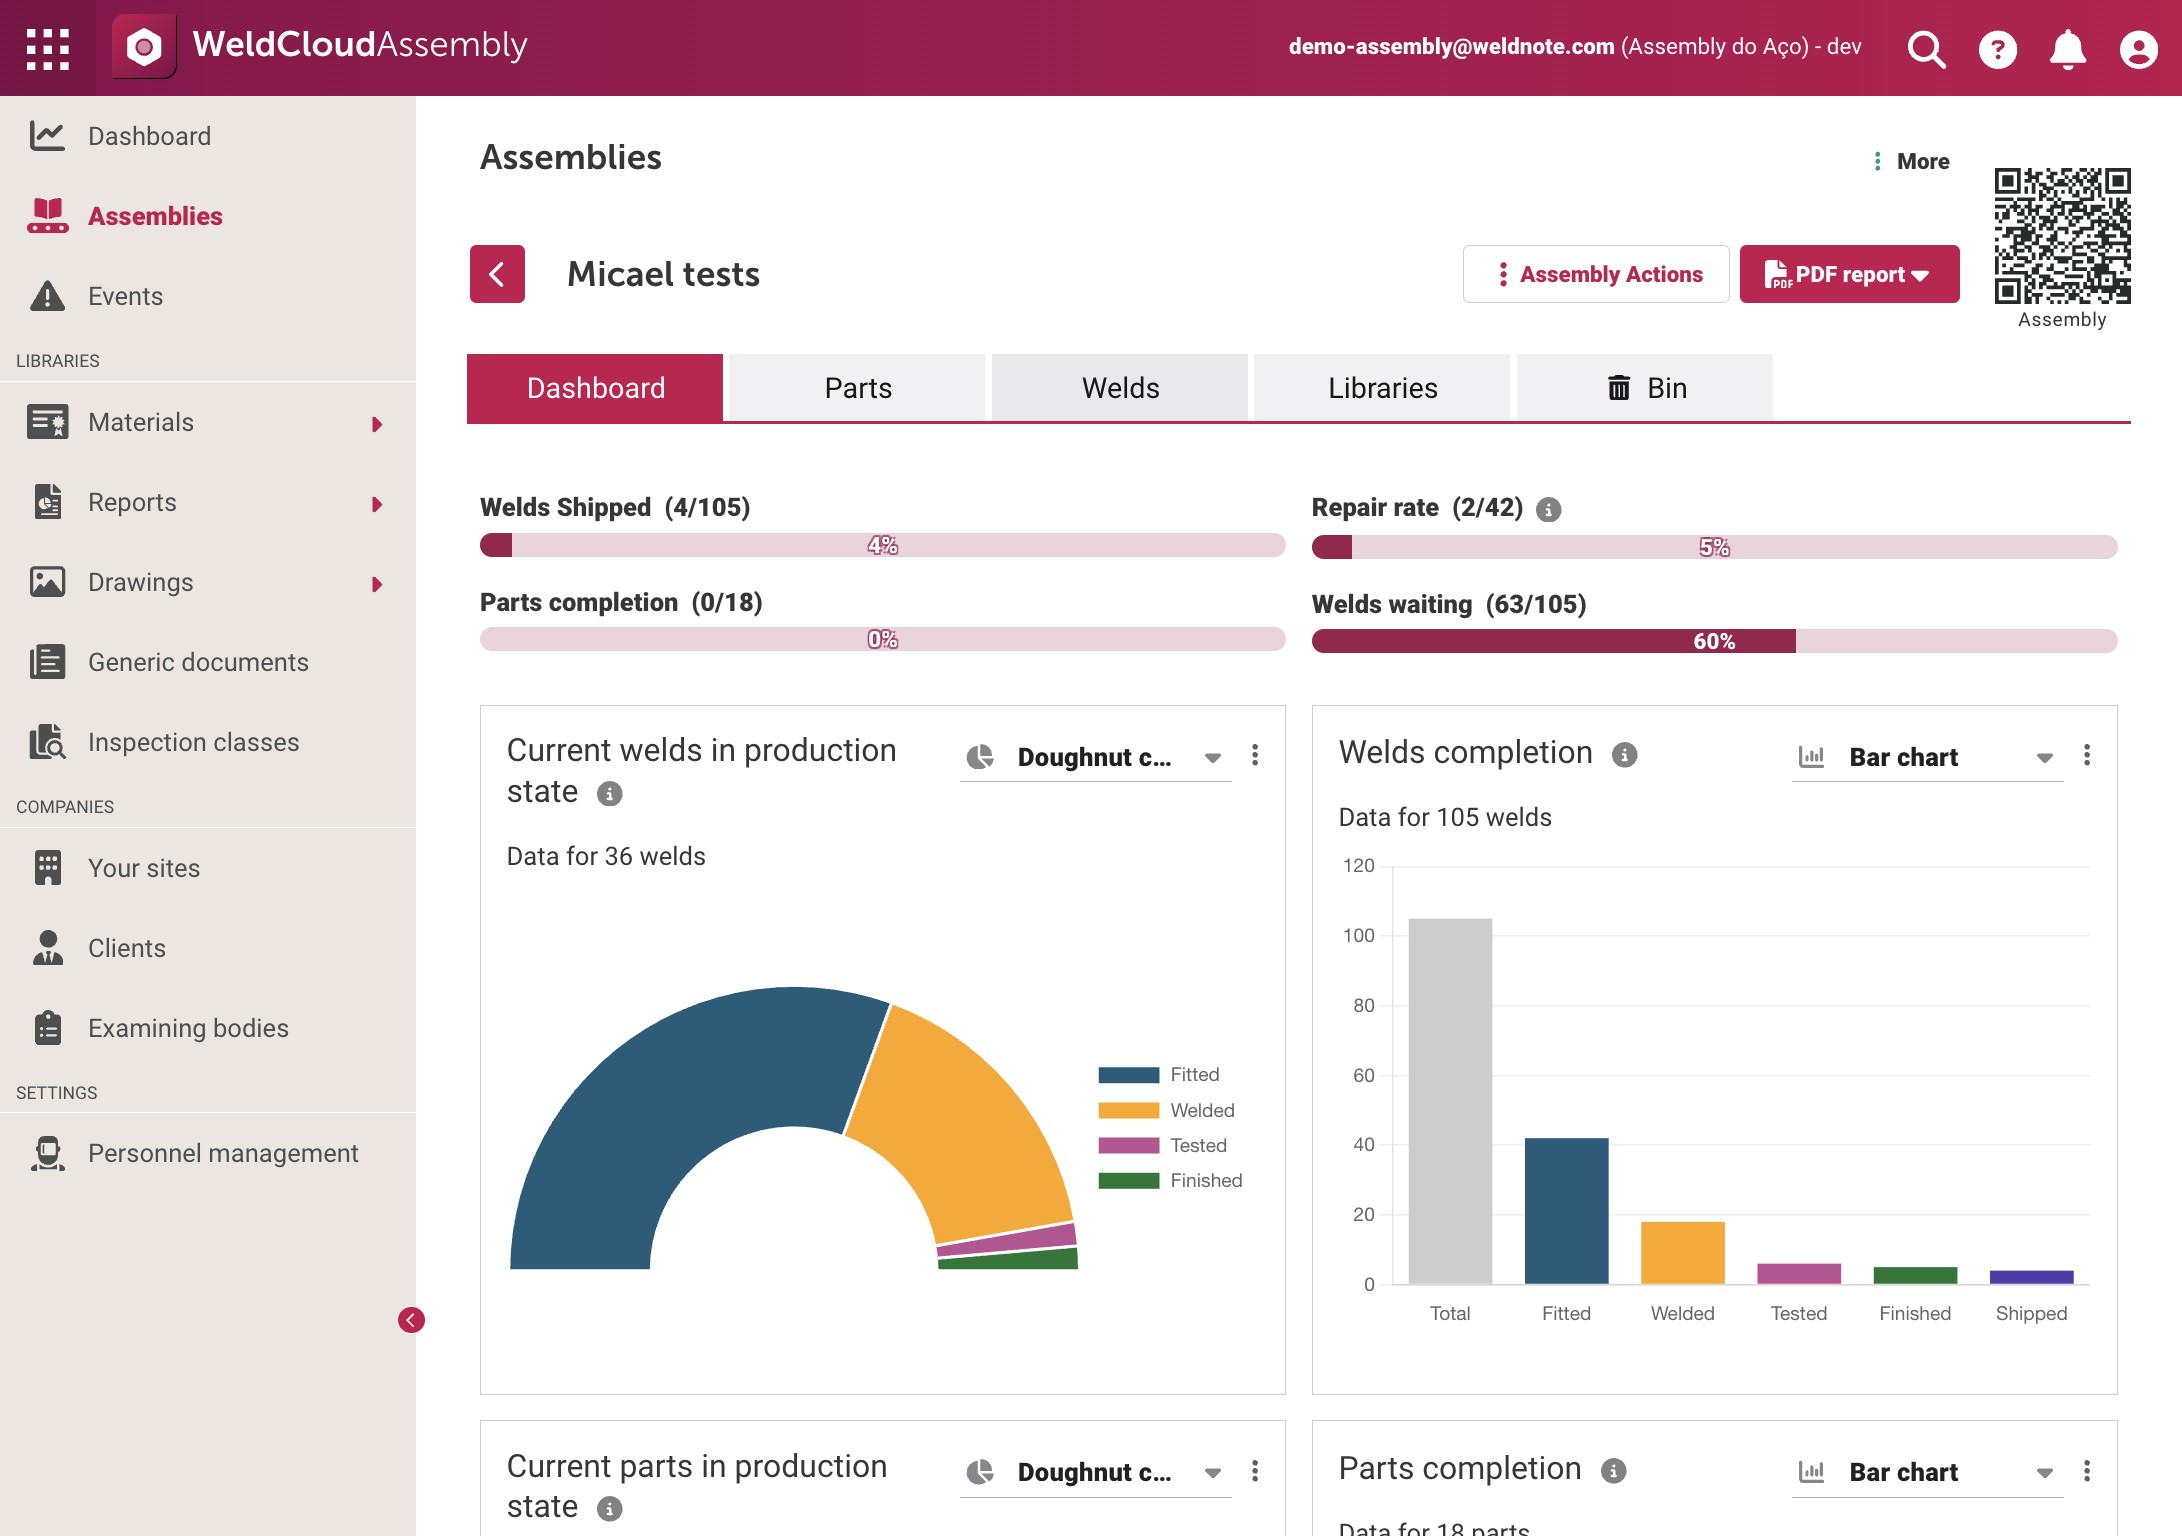Image resolution: width=2182 pixels, height=1536 pixels.
Task: Click the Assemblies sidebar icon
Action: [x=47, y=216]
